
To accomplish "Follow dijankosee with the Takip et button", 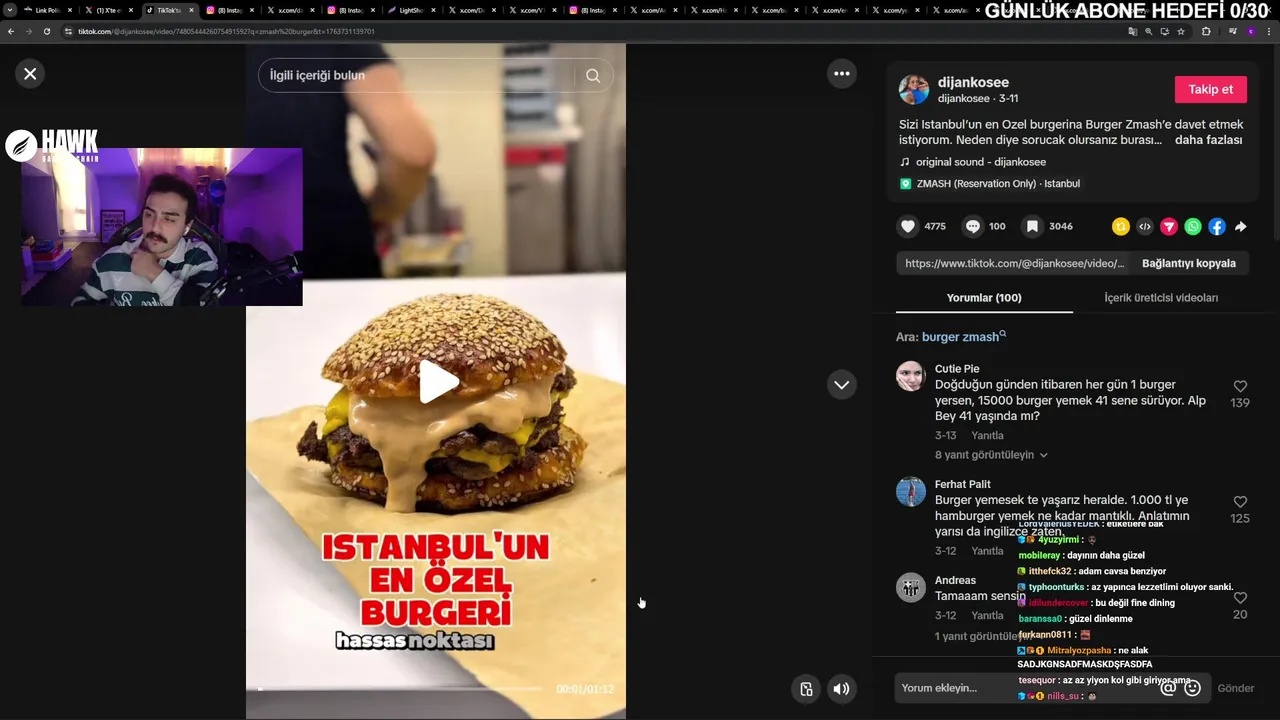I will [x=1210, y=89].
